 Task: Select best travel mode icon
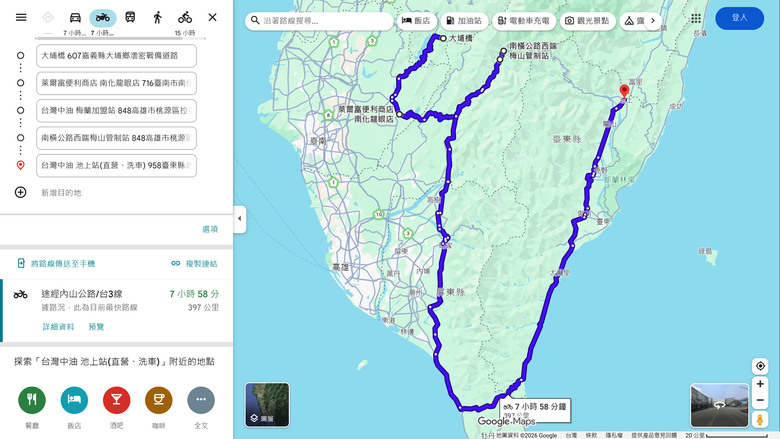48,17
